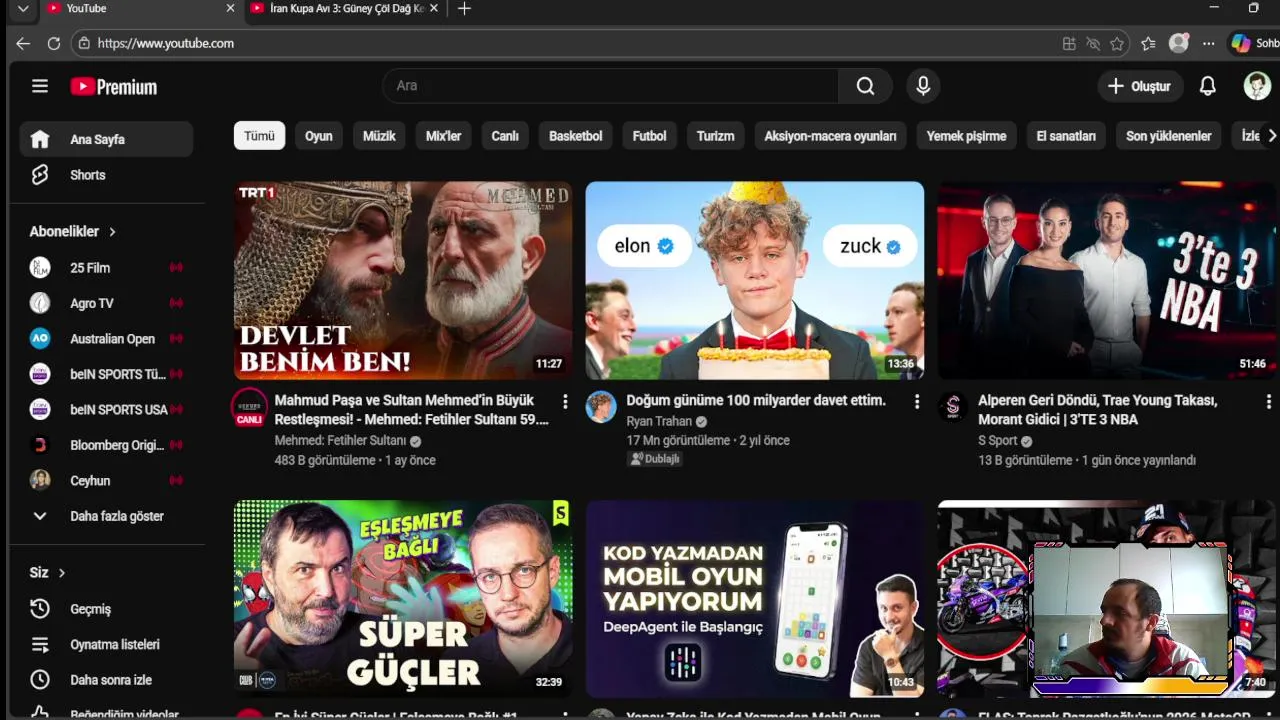Bookmark this page with star icon
The image size is (1280, 720).
[x=1117, y=43]
